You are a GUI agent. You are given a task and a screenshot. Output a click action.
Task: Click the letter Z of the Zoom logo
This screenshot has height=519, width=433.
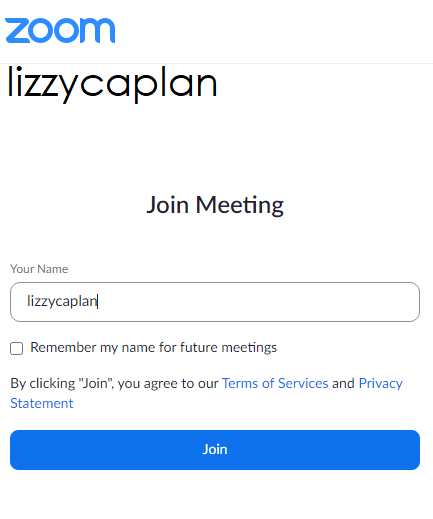18,30
